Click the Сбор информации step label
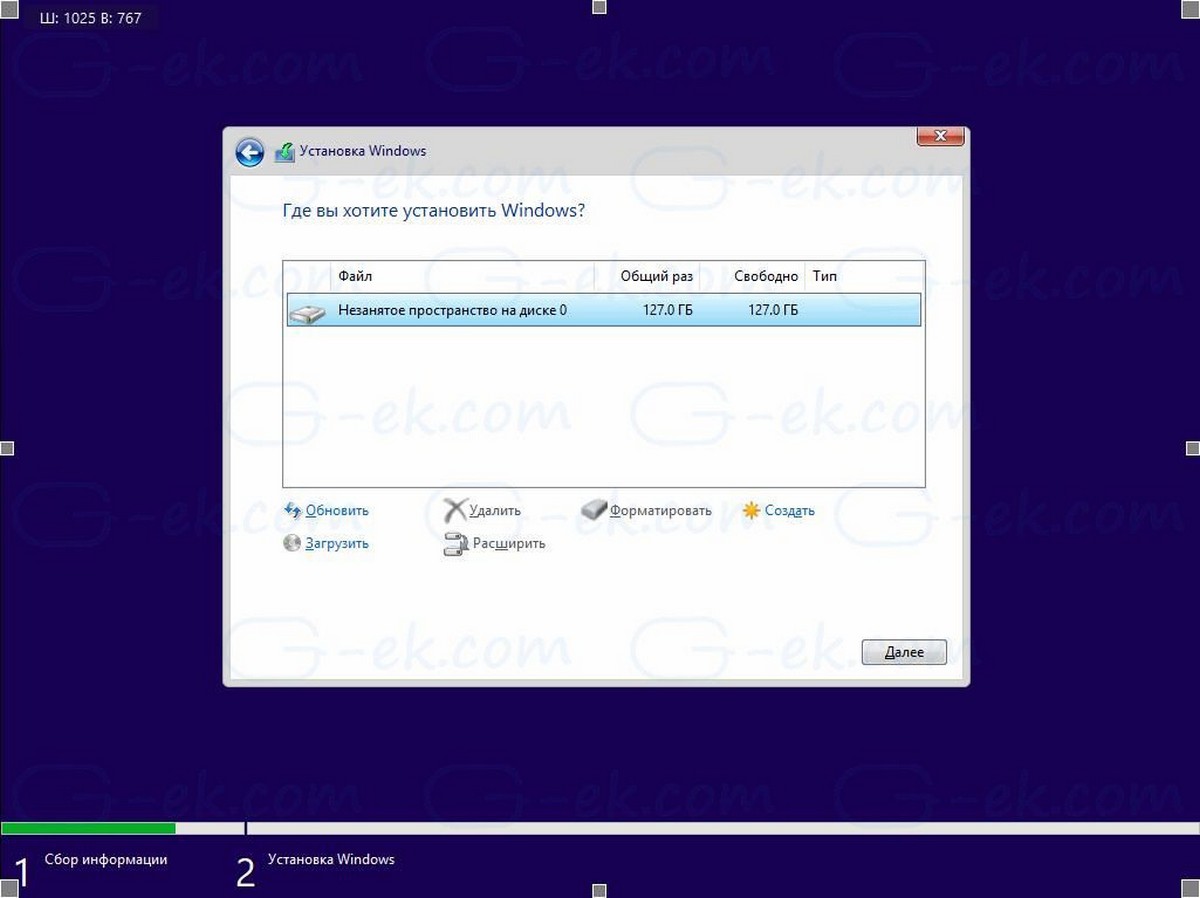This screenshot has width=1200, height=898. [x=106, y=859]
